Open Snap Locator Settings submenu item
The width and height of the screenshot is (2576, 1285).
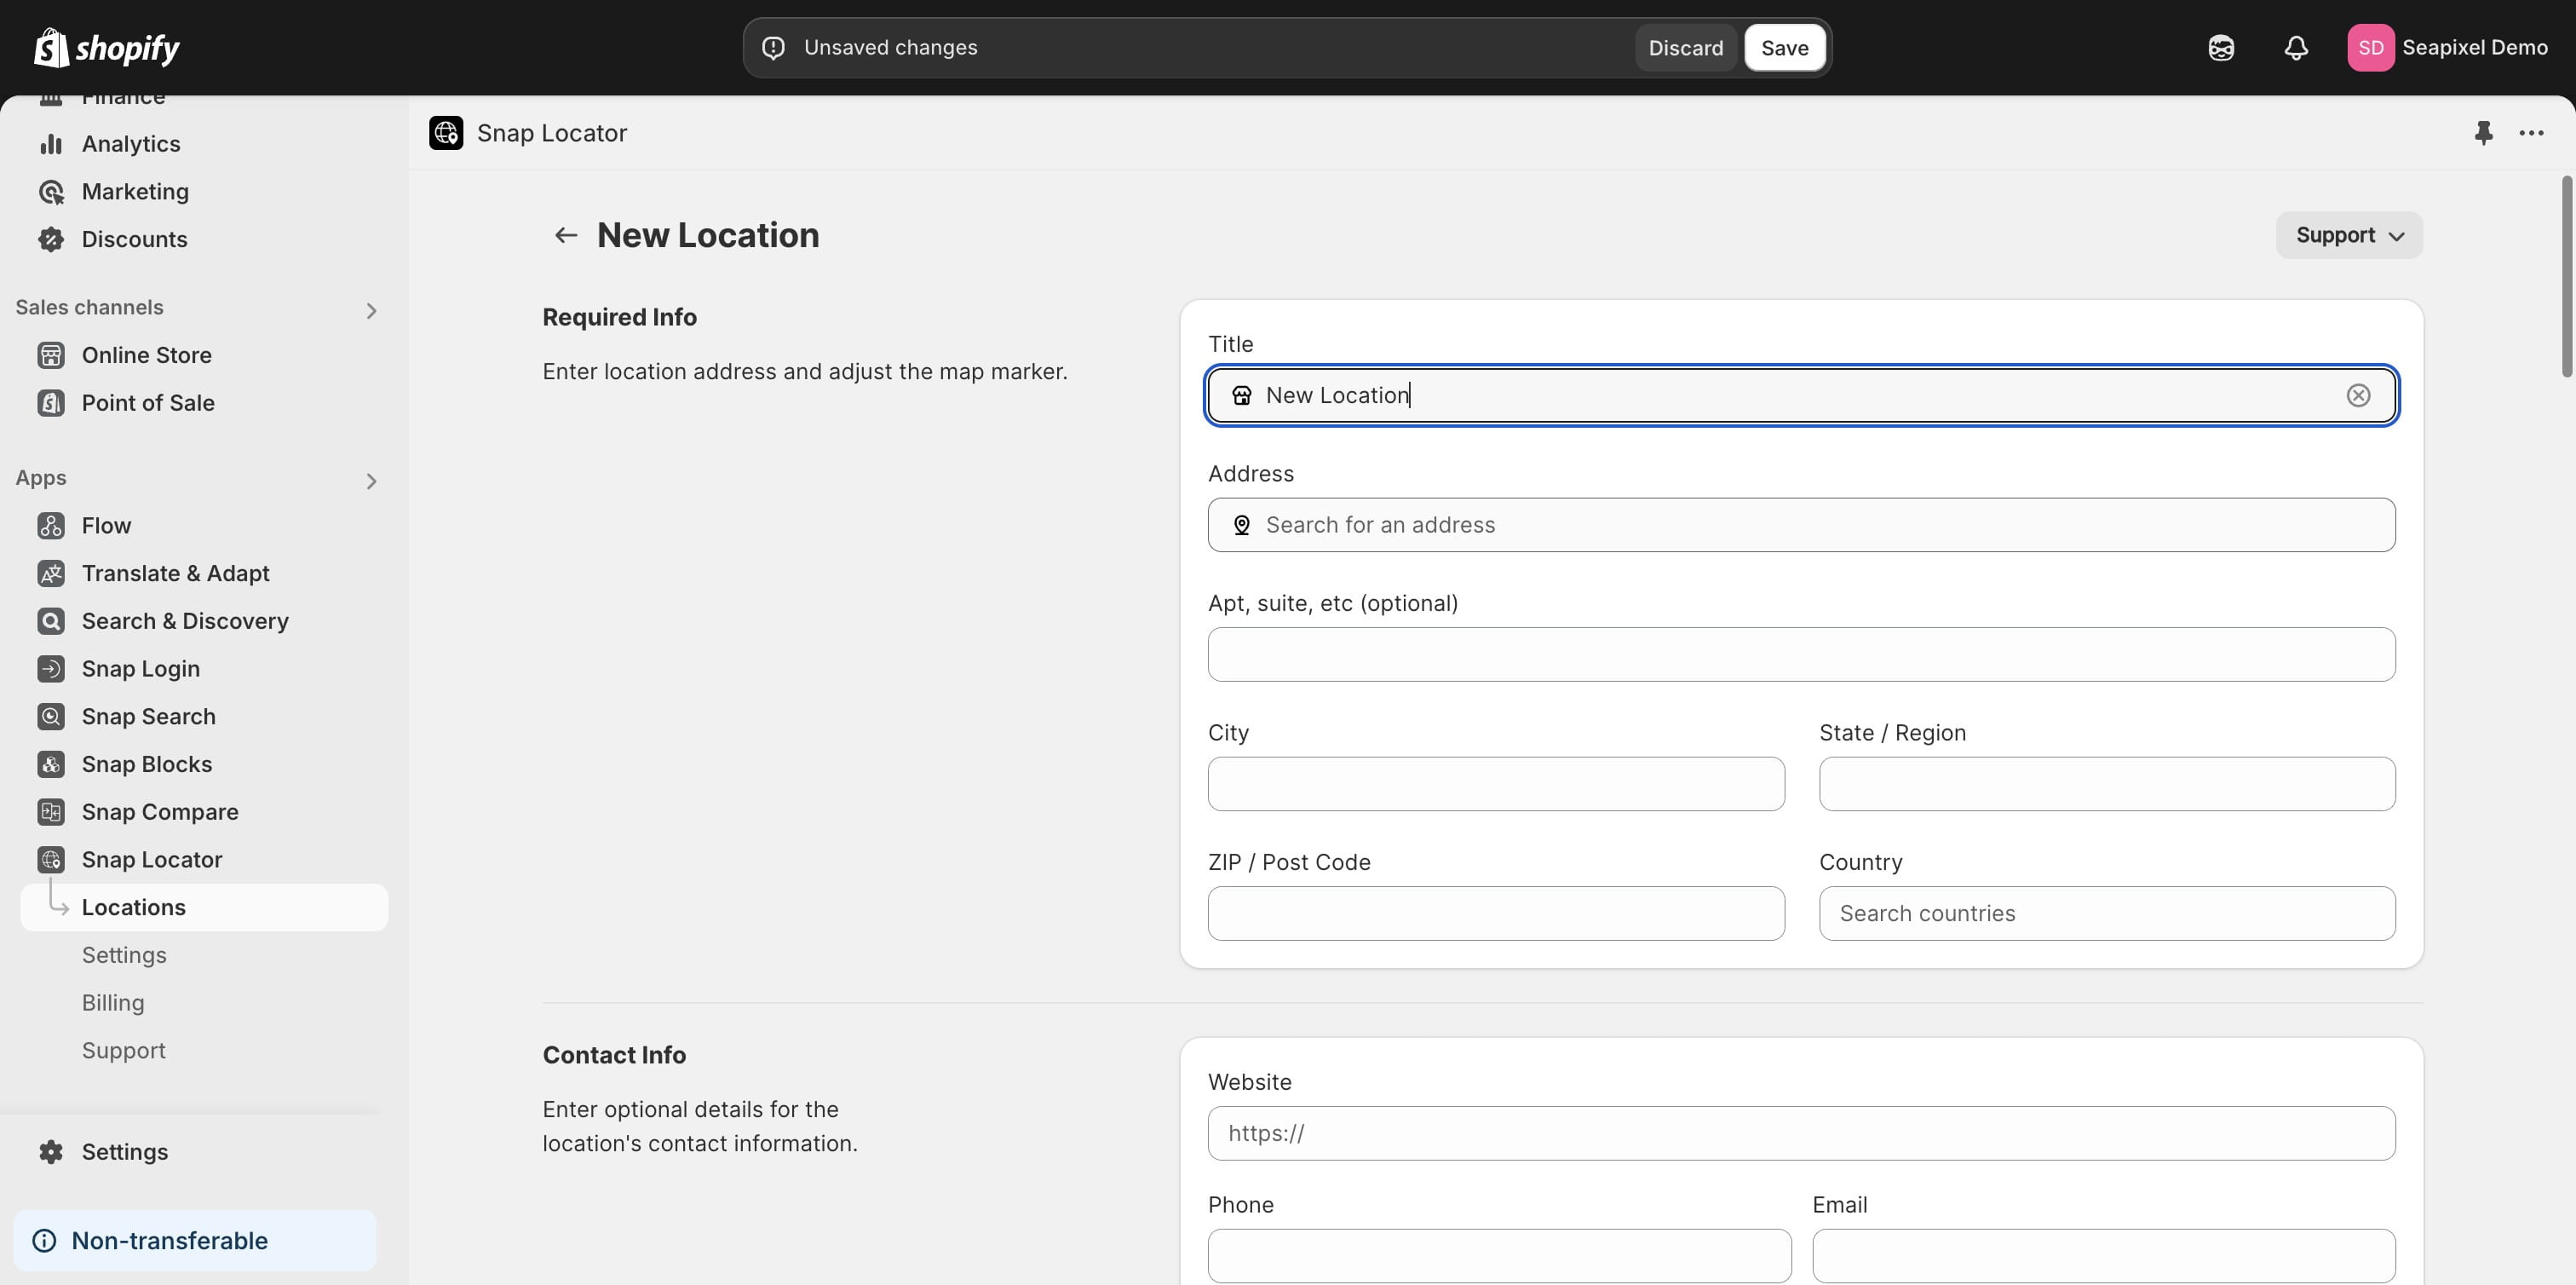(x=124, y=955)
